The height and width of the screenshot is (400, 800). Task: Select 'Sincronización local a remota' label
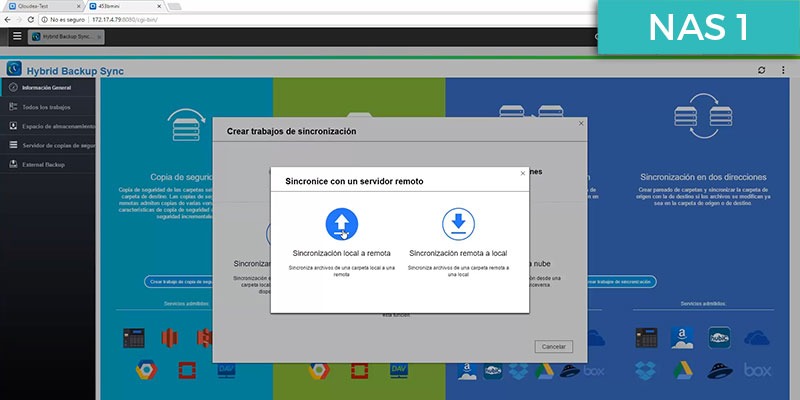[x=342, y=253]
